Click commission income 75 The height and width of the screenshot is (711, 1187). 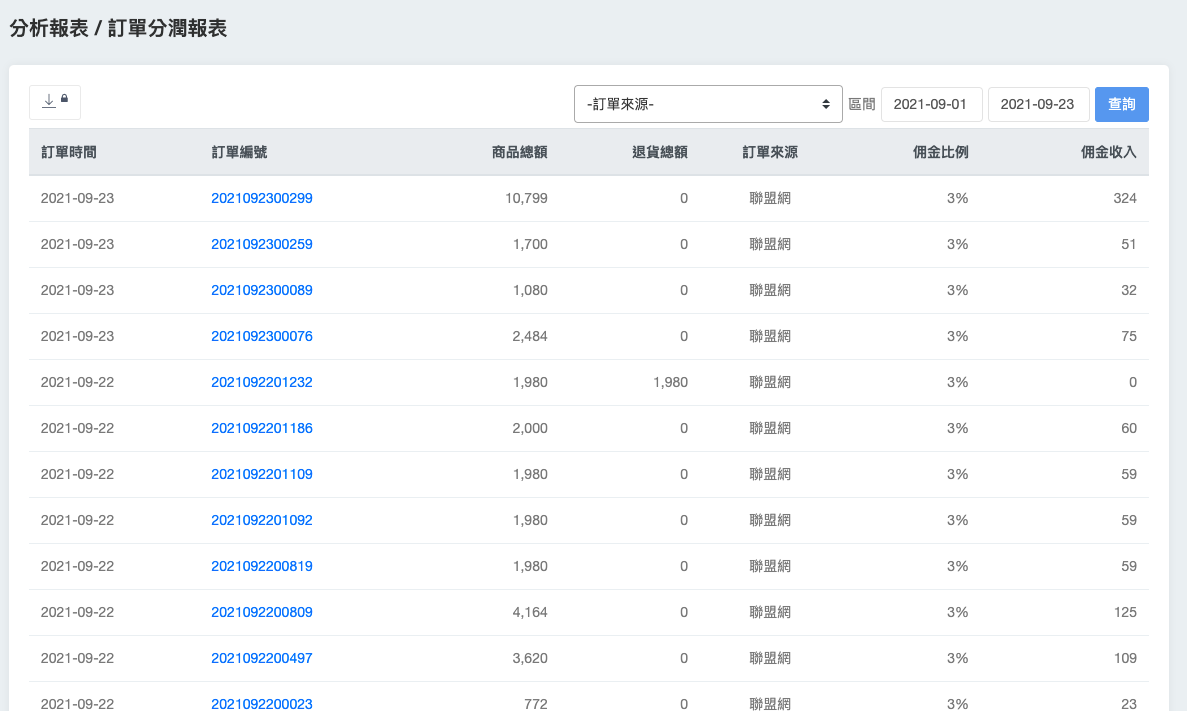tap(1129, 336)
